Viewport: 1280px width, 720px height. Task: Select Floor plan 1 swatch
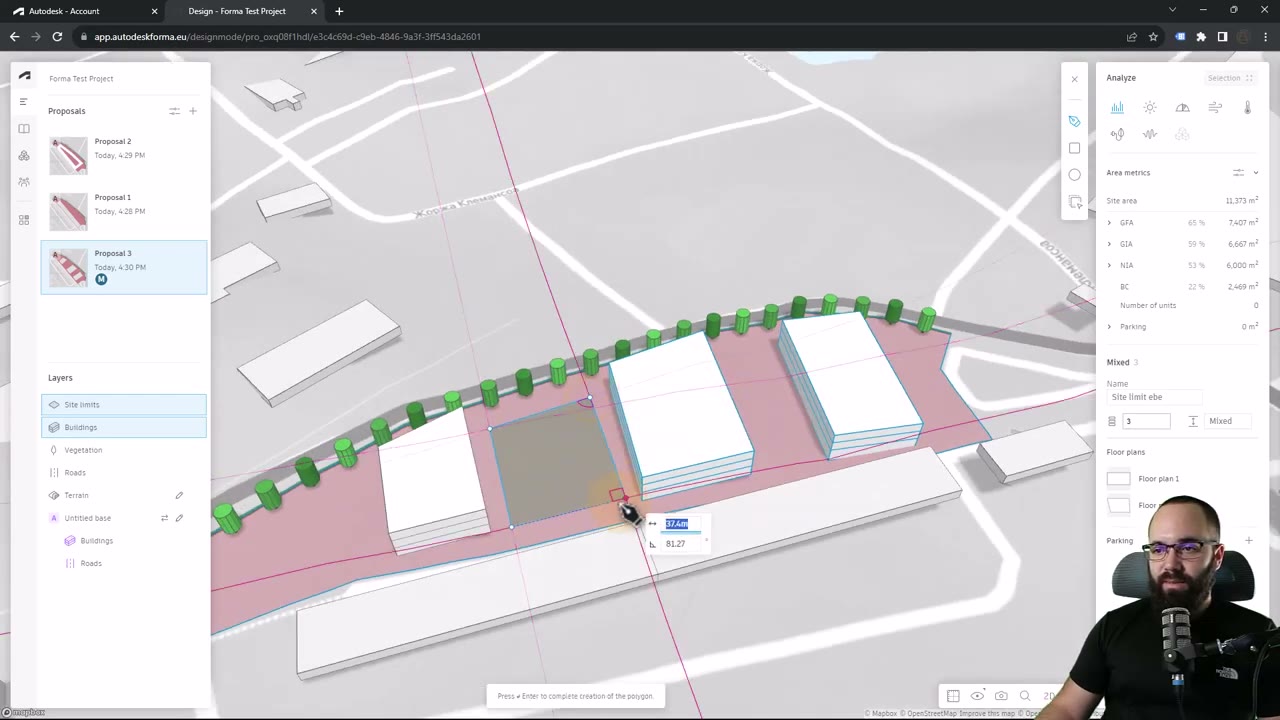pyautogui.click(x=1118, y=479)
